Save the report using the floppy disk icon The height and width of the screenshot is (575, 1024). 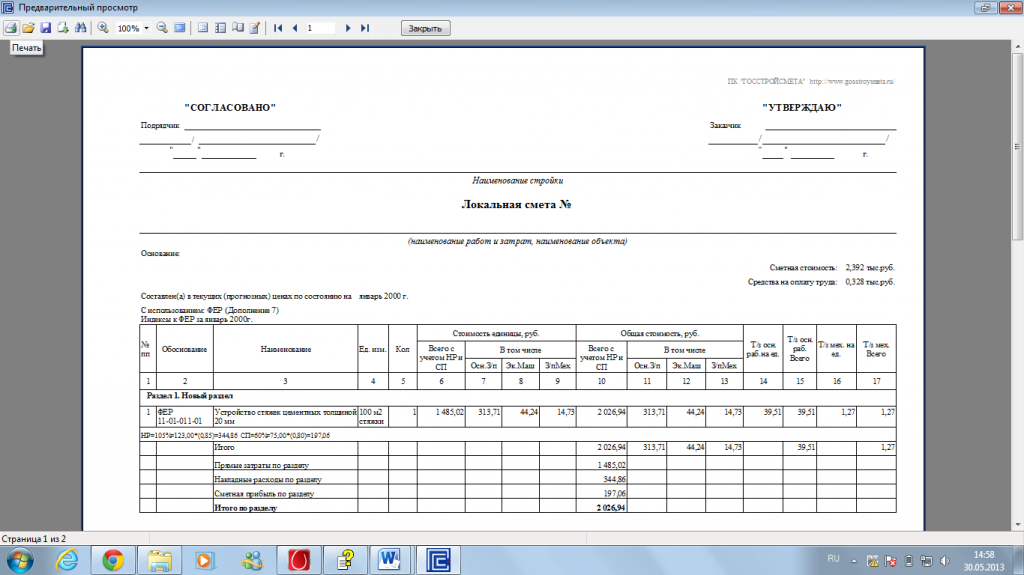(46, 28)
